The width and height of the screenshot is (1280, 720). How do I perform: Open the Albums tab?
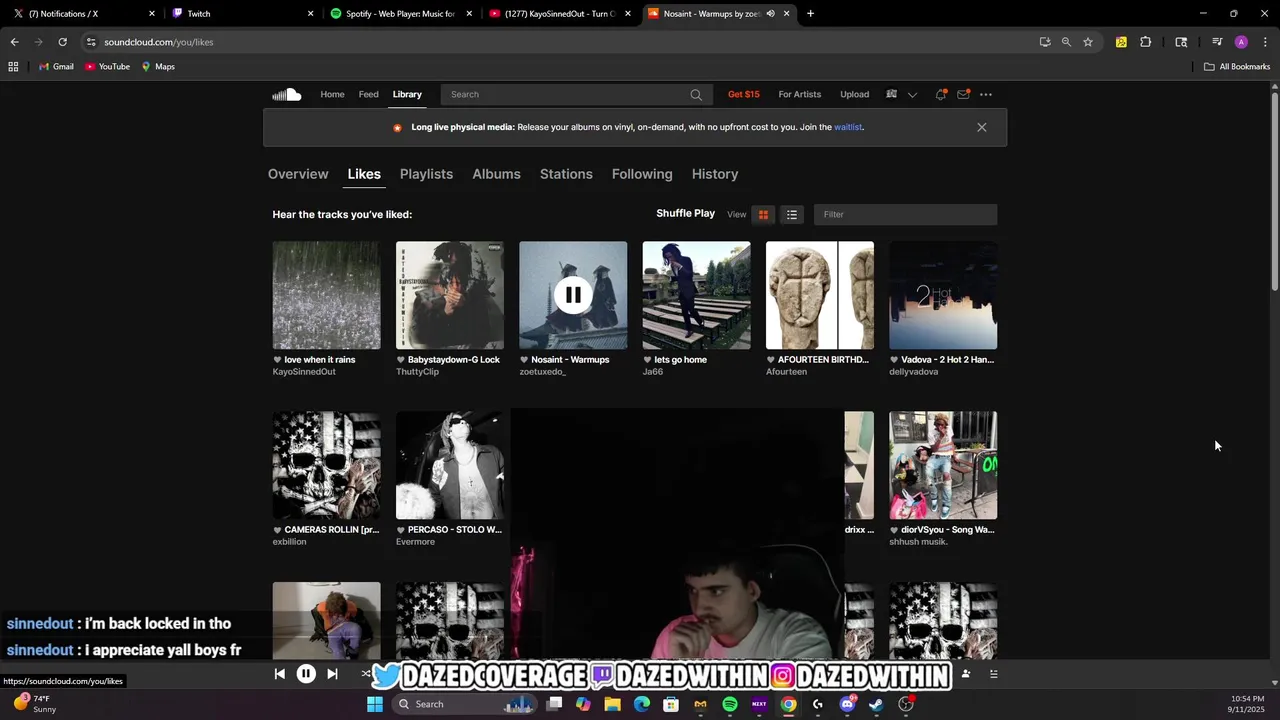point(496,174)
